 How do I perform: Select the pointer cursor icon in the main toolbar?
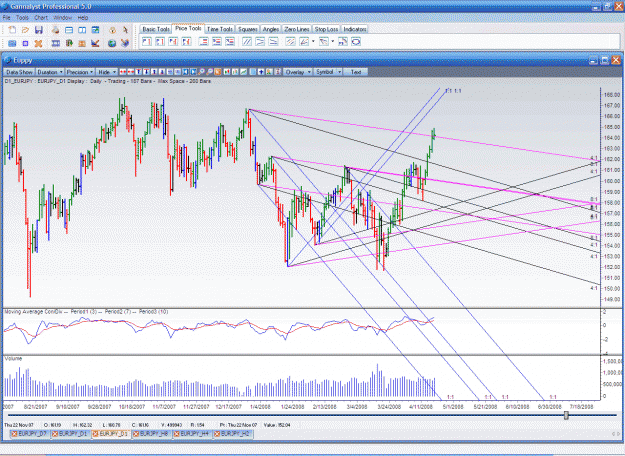(x=125, y=30)
